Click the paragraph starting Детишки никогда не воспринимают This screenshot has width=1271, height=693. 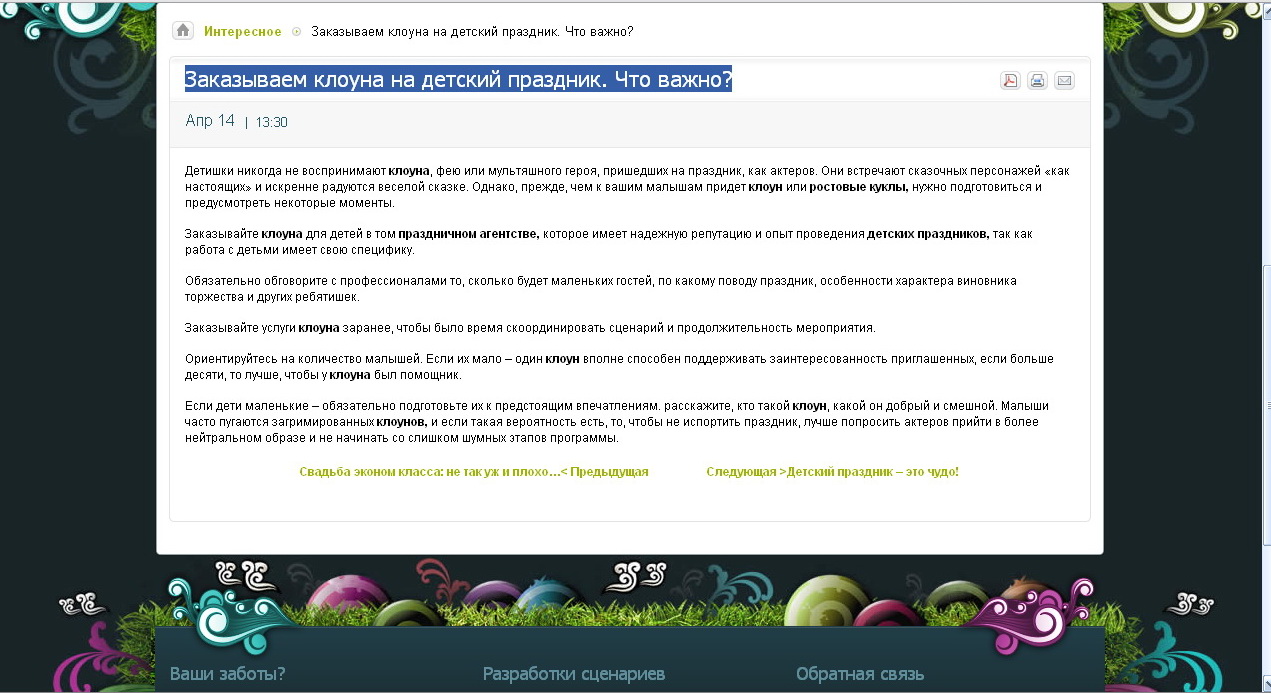click(x=627, y=187)
